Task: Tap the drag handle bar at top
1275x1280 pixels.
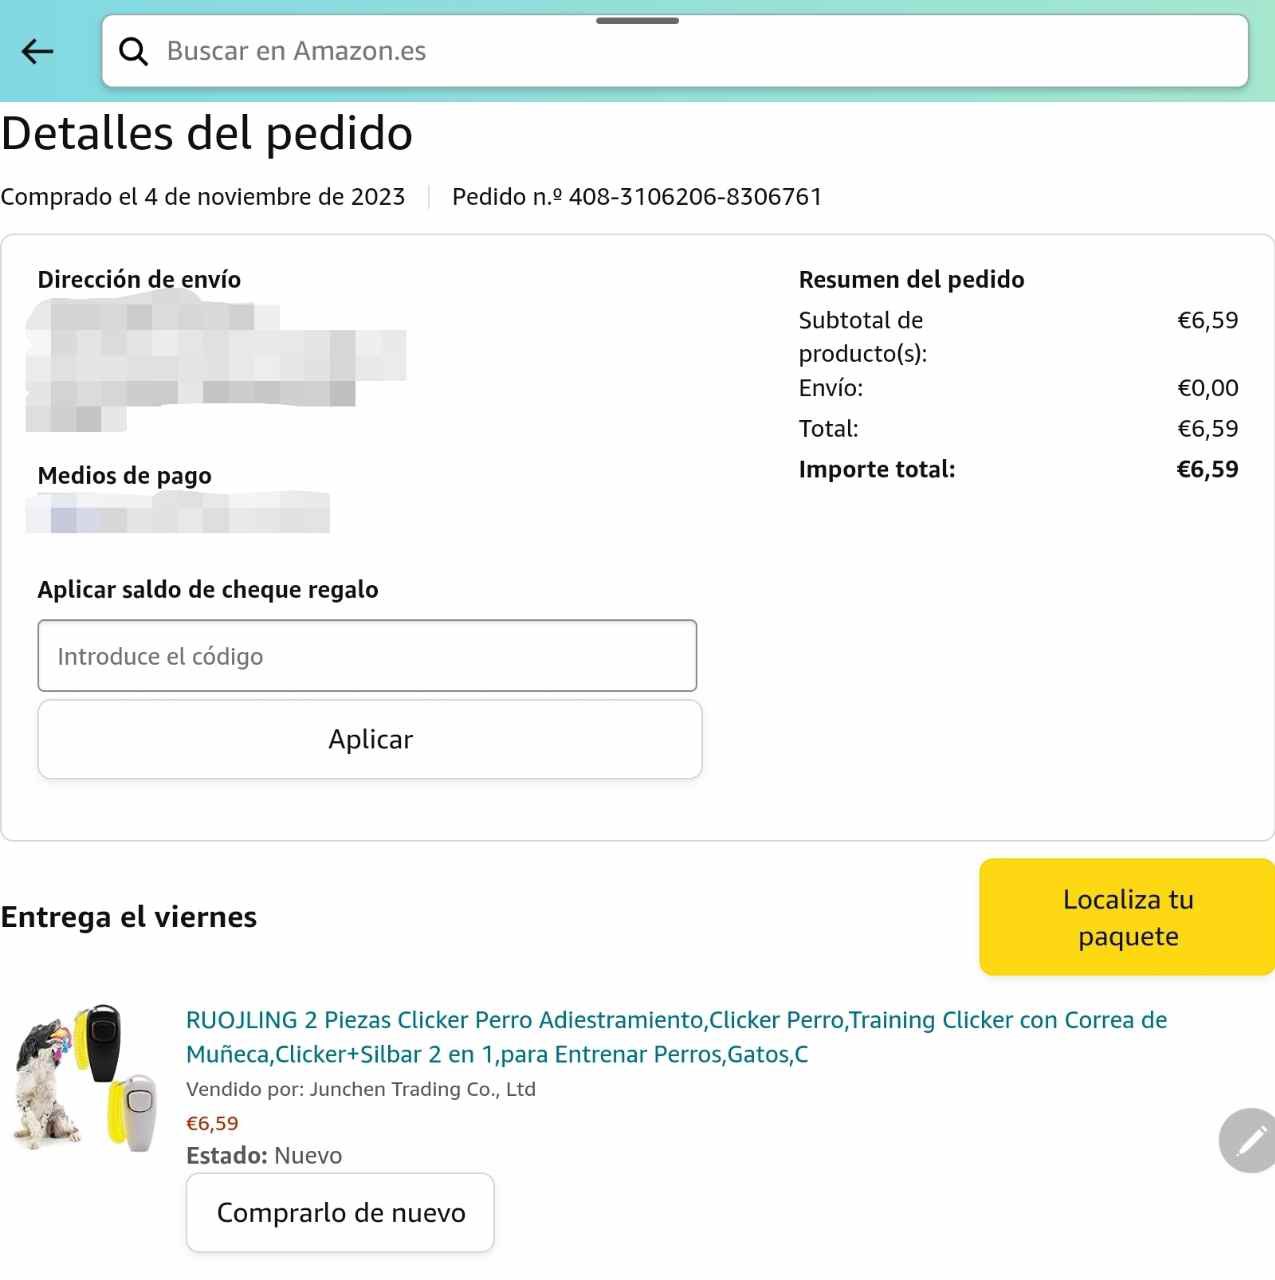Action: tap(637, 21)
